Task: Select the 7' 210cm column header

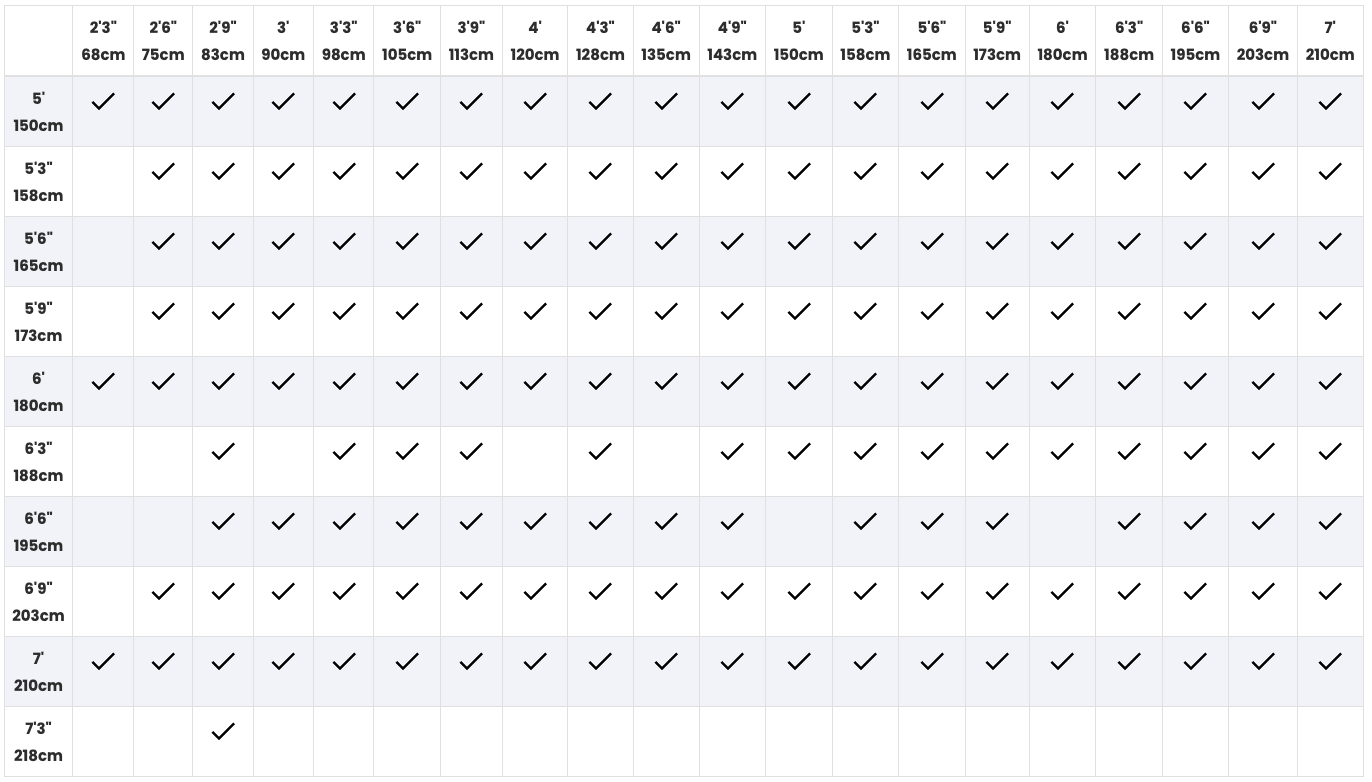Action: 1330,41
